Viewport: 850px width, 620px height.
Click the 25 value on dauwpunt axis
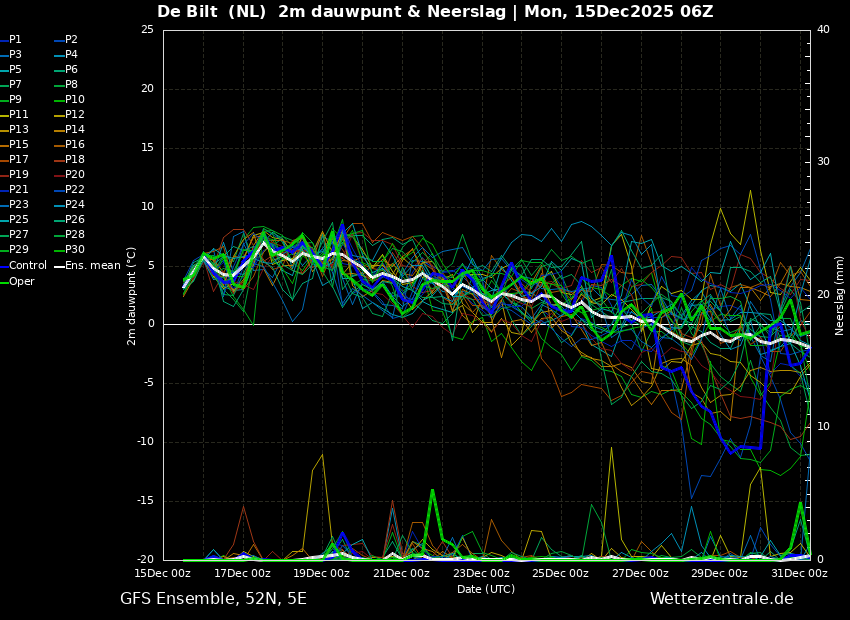(147, 30)
